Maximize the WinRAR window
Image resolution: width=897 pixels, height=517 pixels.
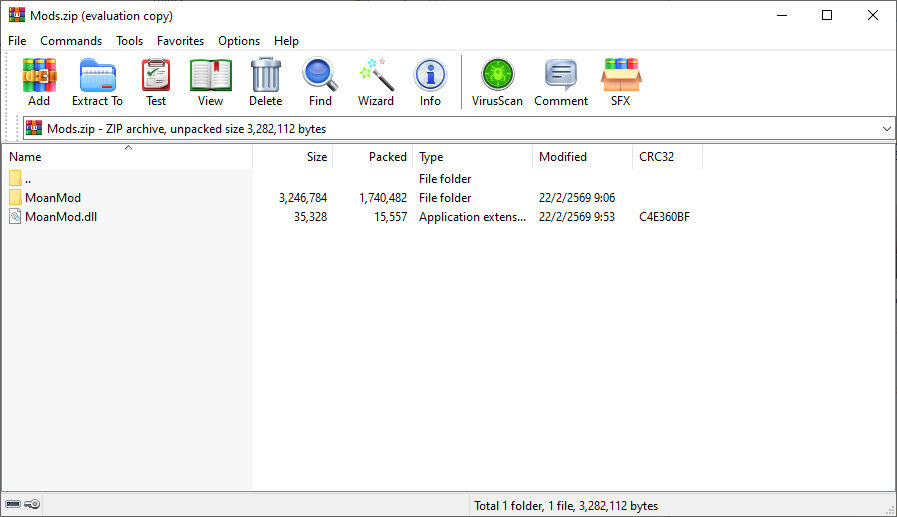tap(827, 15)
